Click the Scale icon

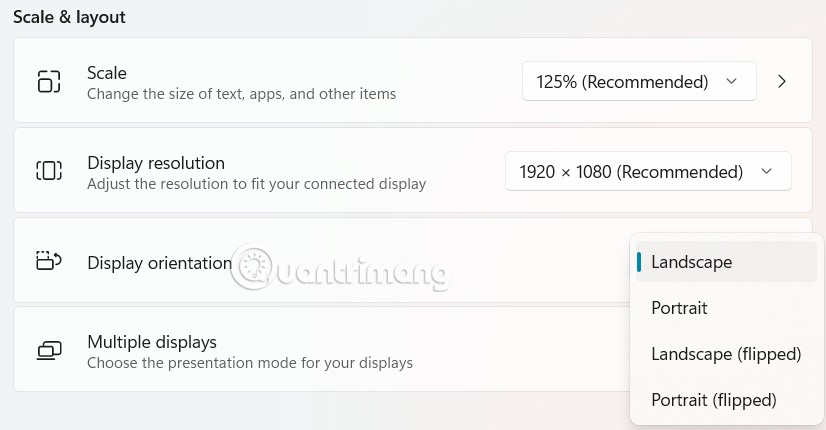[x=49, y=81]
